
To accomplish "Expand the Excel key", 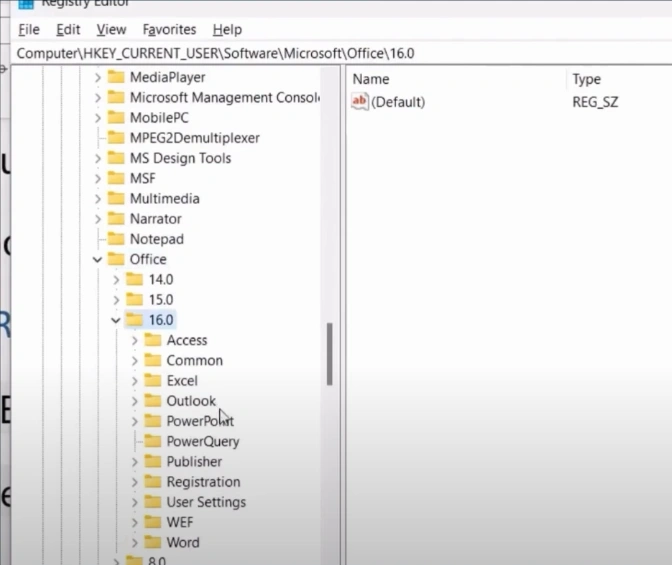I will (135, 381).
